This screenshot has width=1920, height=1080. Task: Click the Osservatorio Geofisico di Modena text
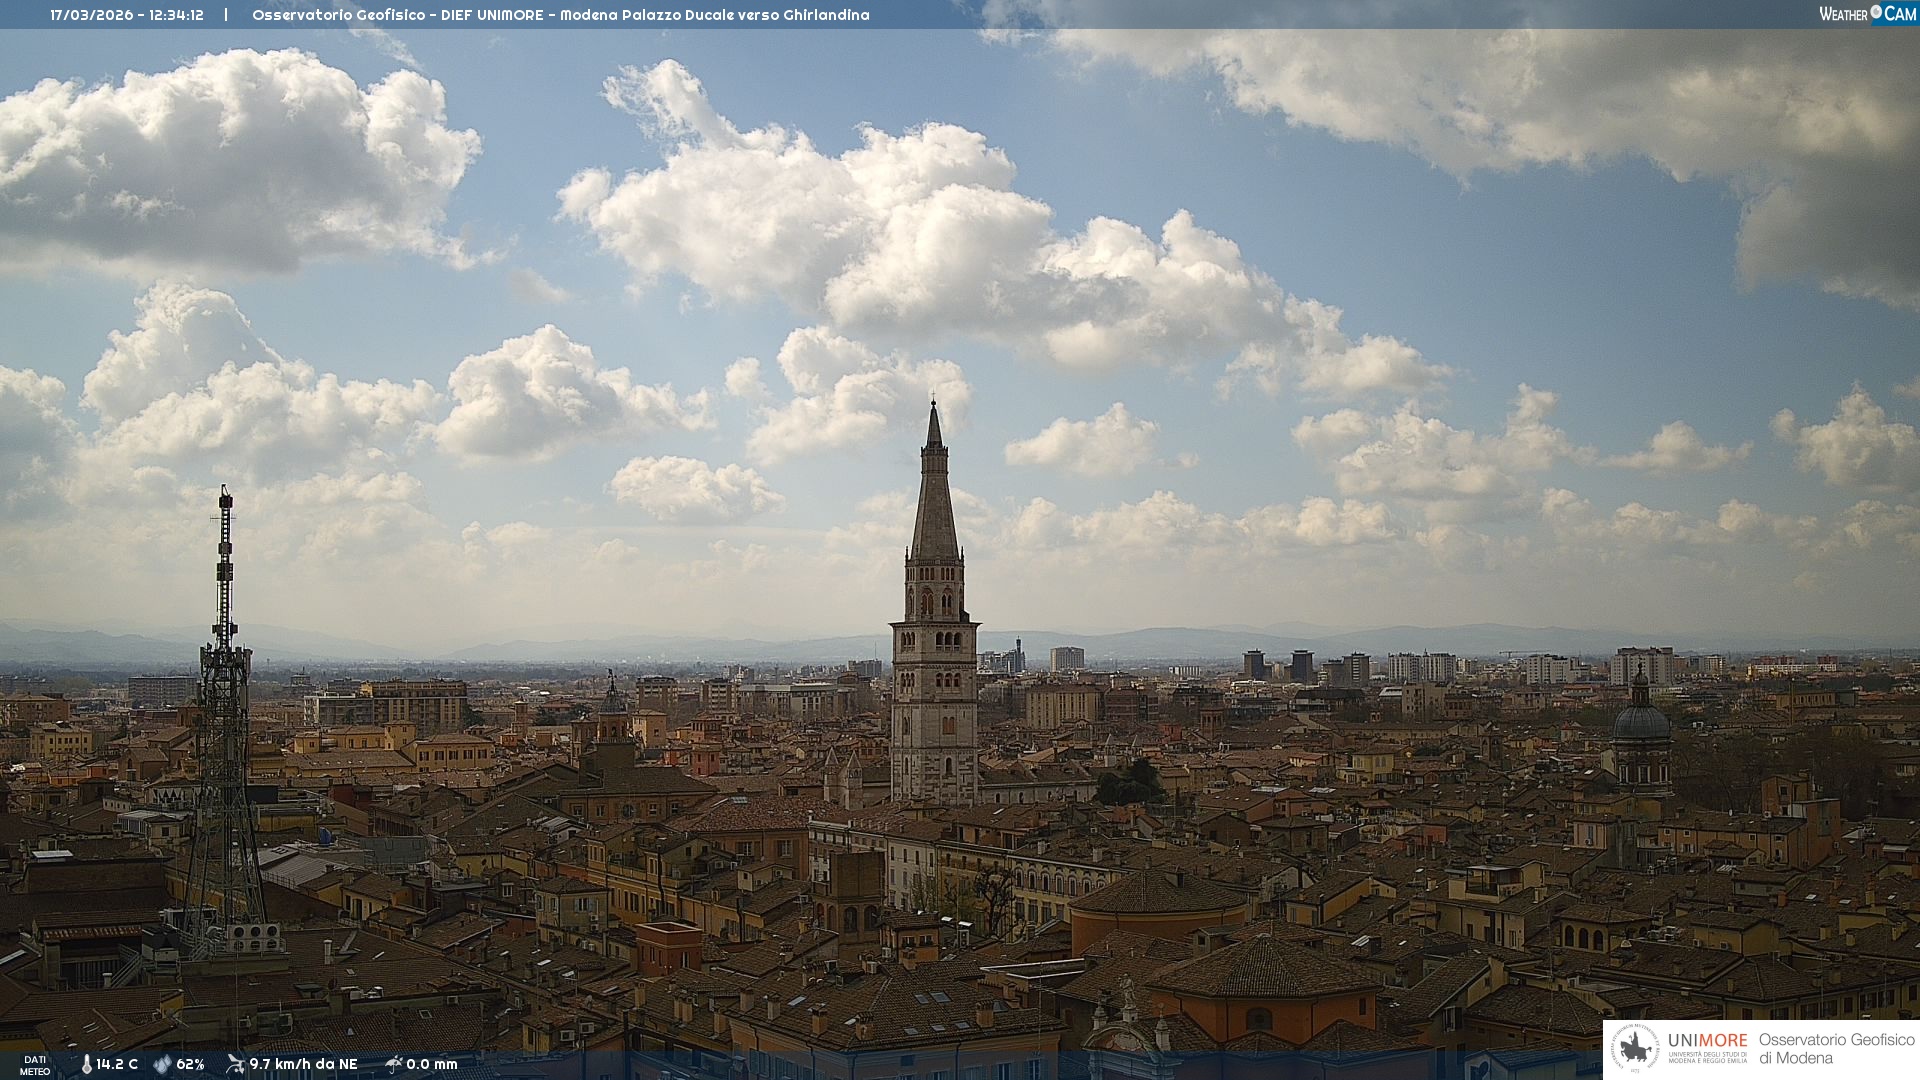[1835, 1049]
